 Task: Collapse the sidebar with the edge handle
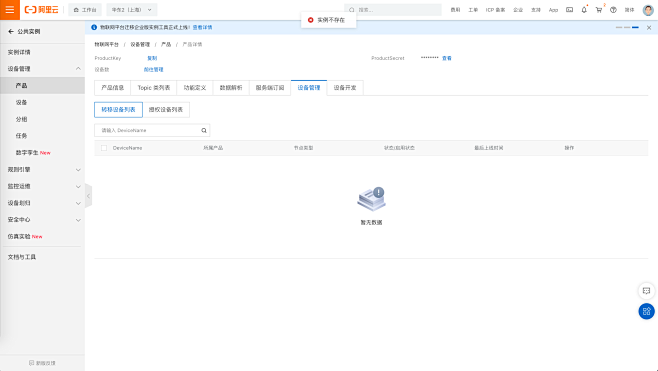click(88, 196)
